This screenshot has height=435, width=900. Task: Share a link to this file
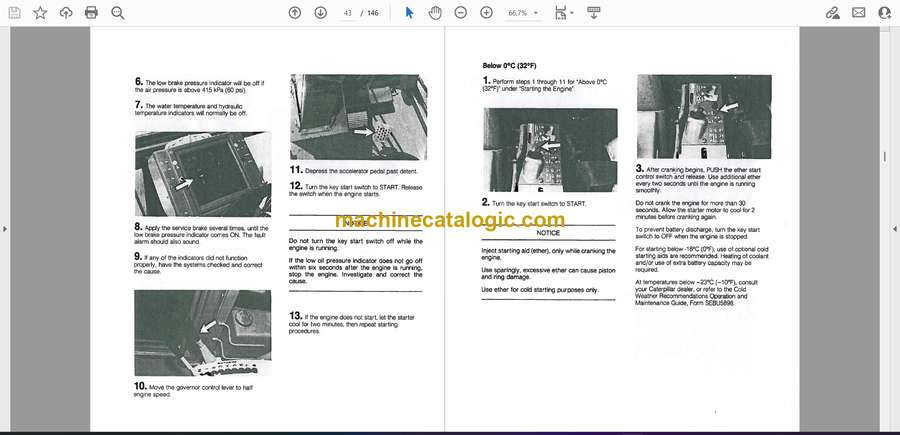pos(832,13)
